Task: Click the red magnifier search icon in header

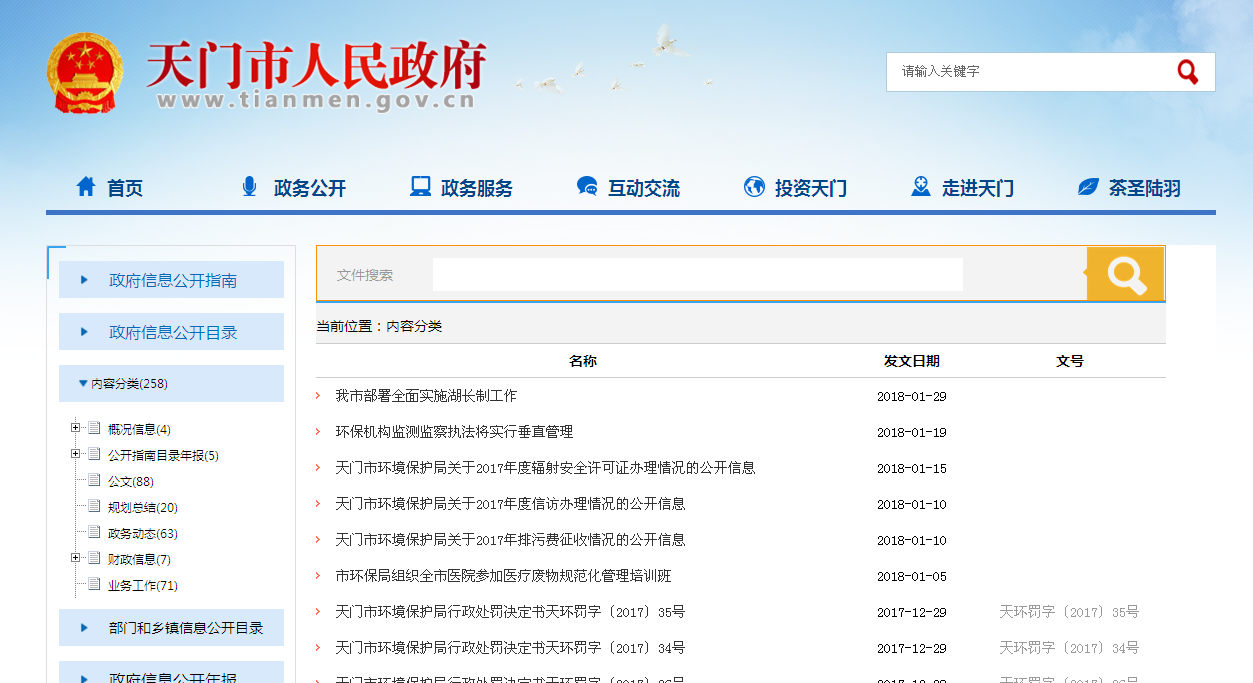Action: click(1187, 72)
